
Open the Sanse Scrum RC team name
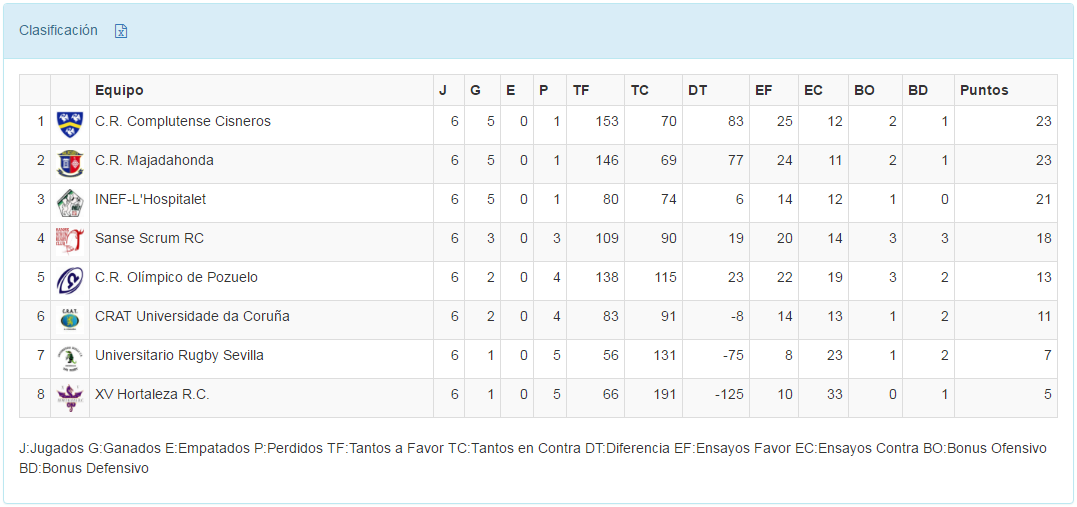pos(149,238)
